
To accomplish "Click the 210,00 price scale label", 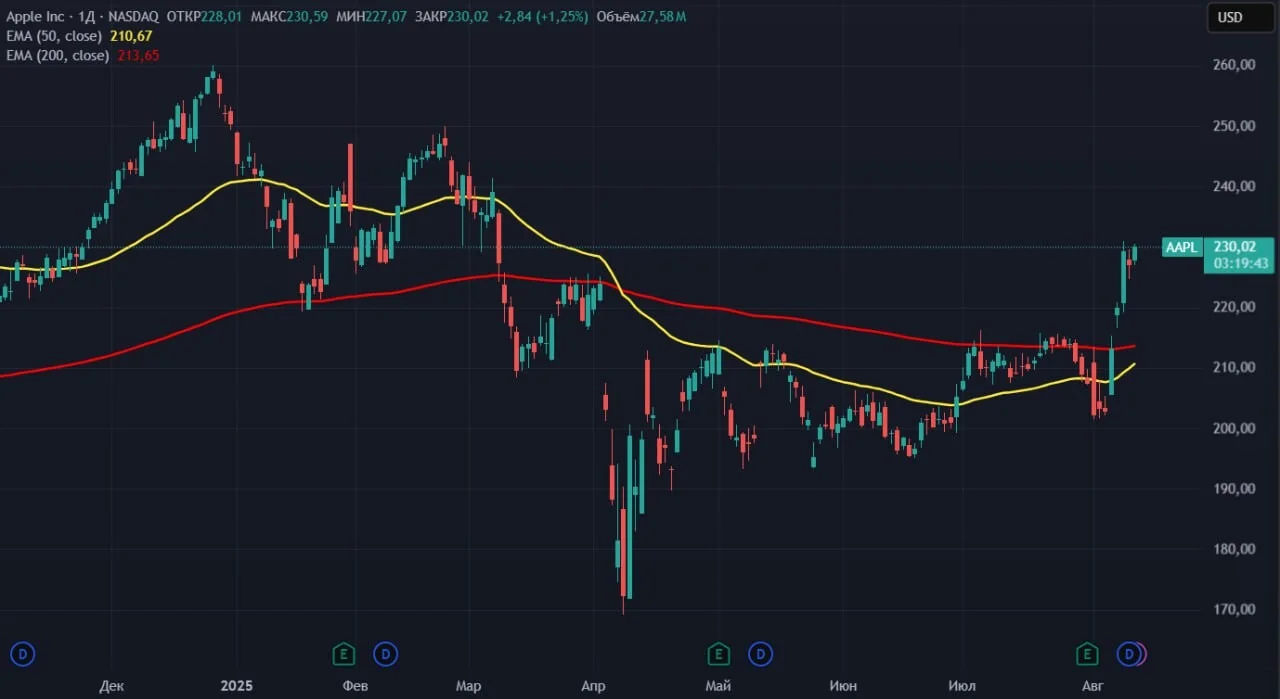I will point(1233,368).
